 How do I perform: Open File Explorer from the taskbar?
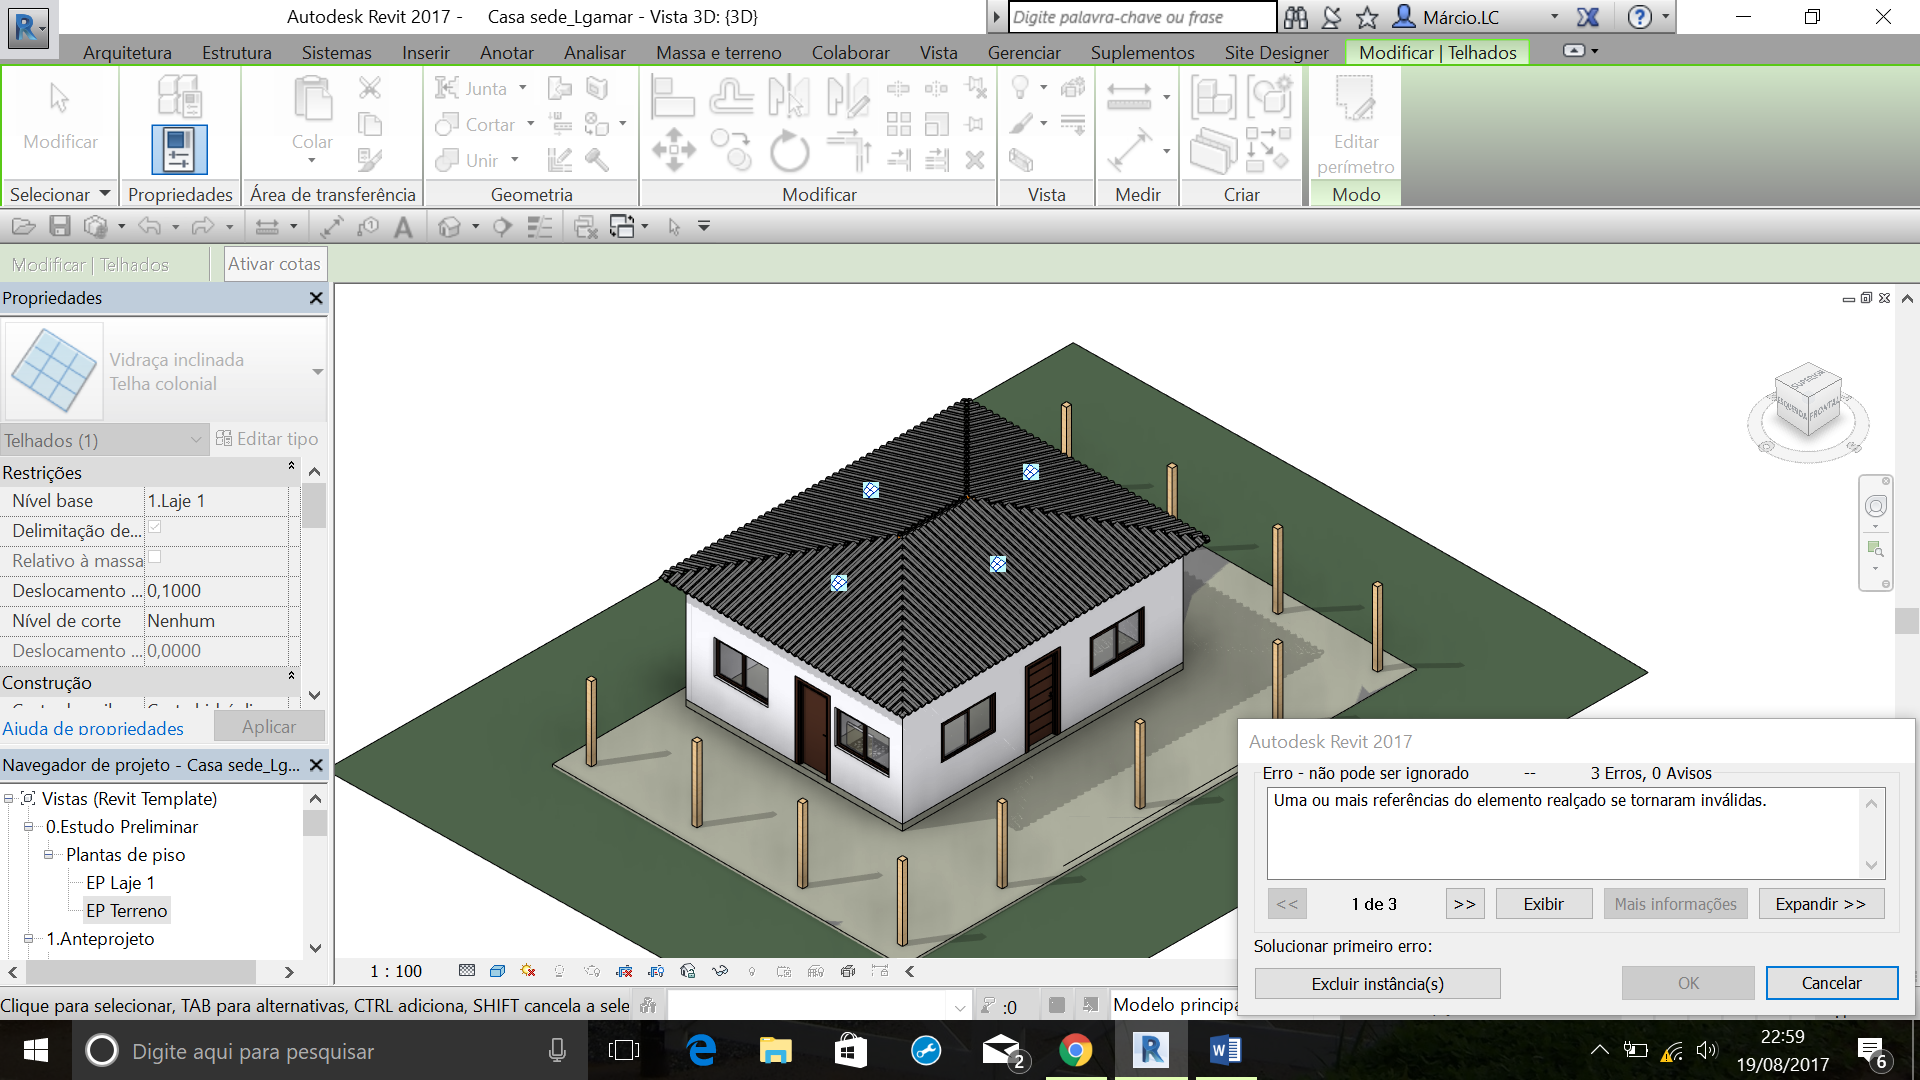tap(775, 1051)
